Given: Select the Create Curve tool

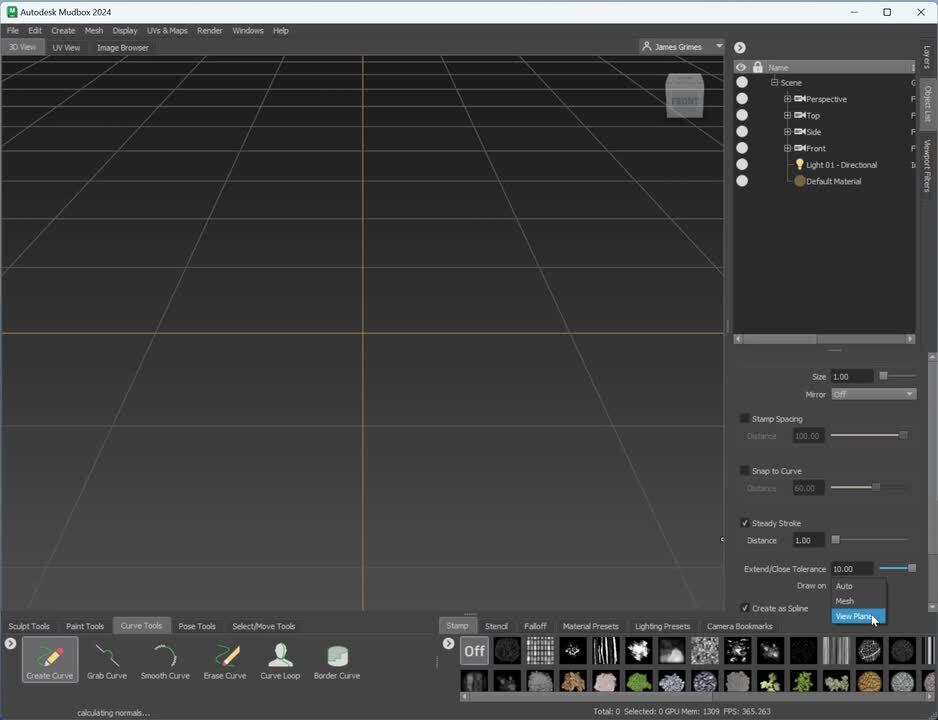Looking at the screenshot, I should (49, 659).
